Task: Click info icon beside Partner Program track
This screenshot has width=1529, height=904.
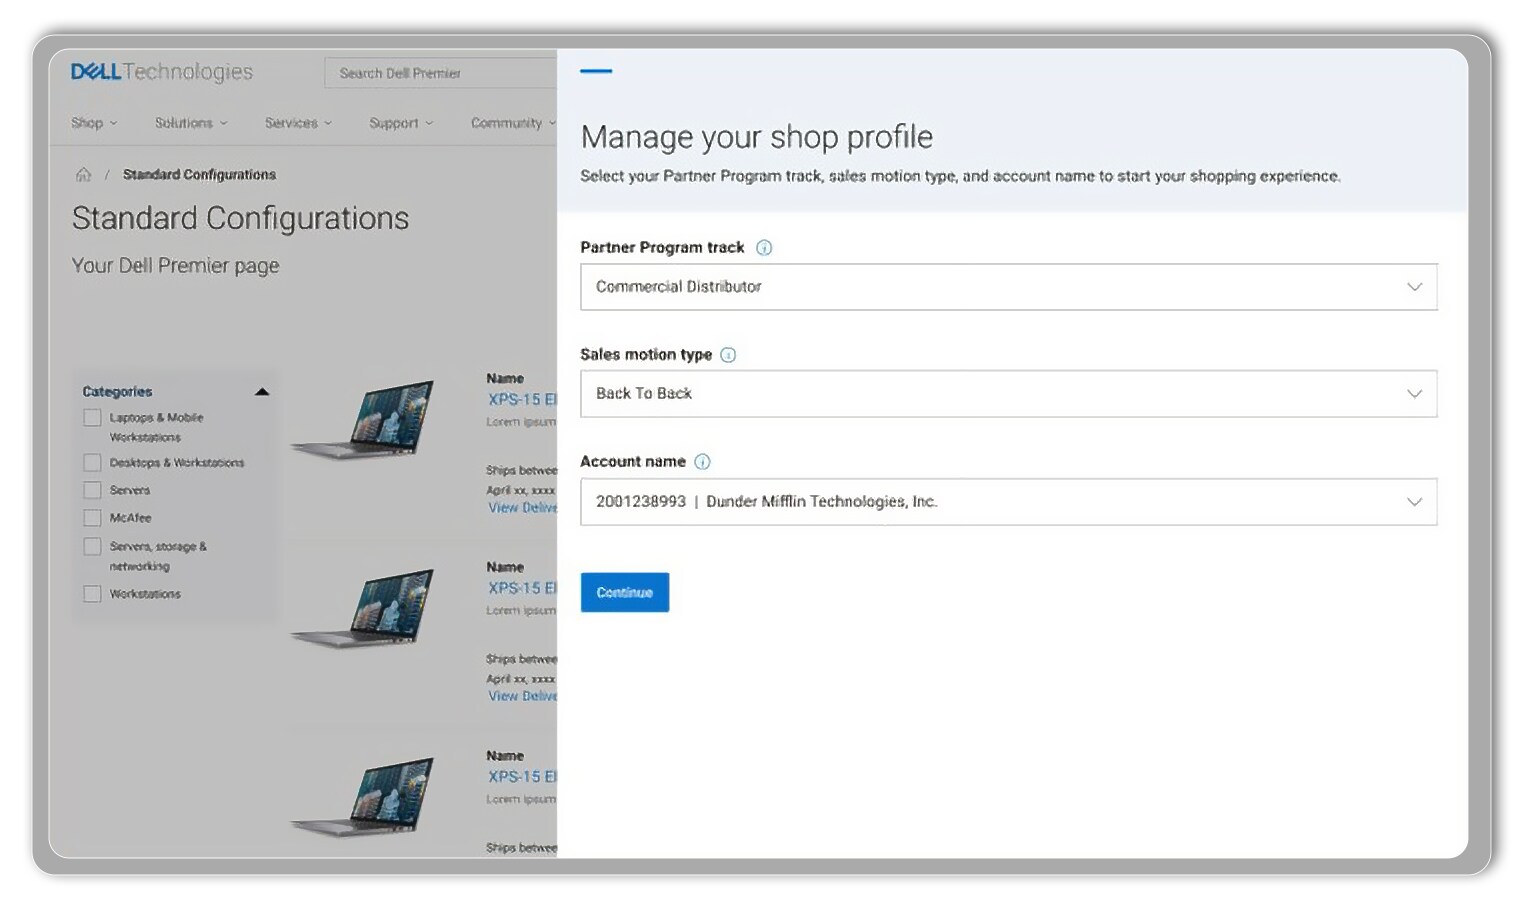Action: 764,248
